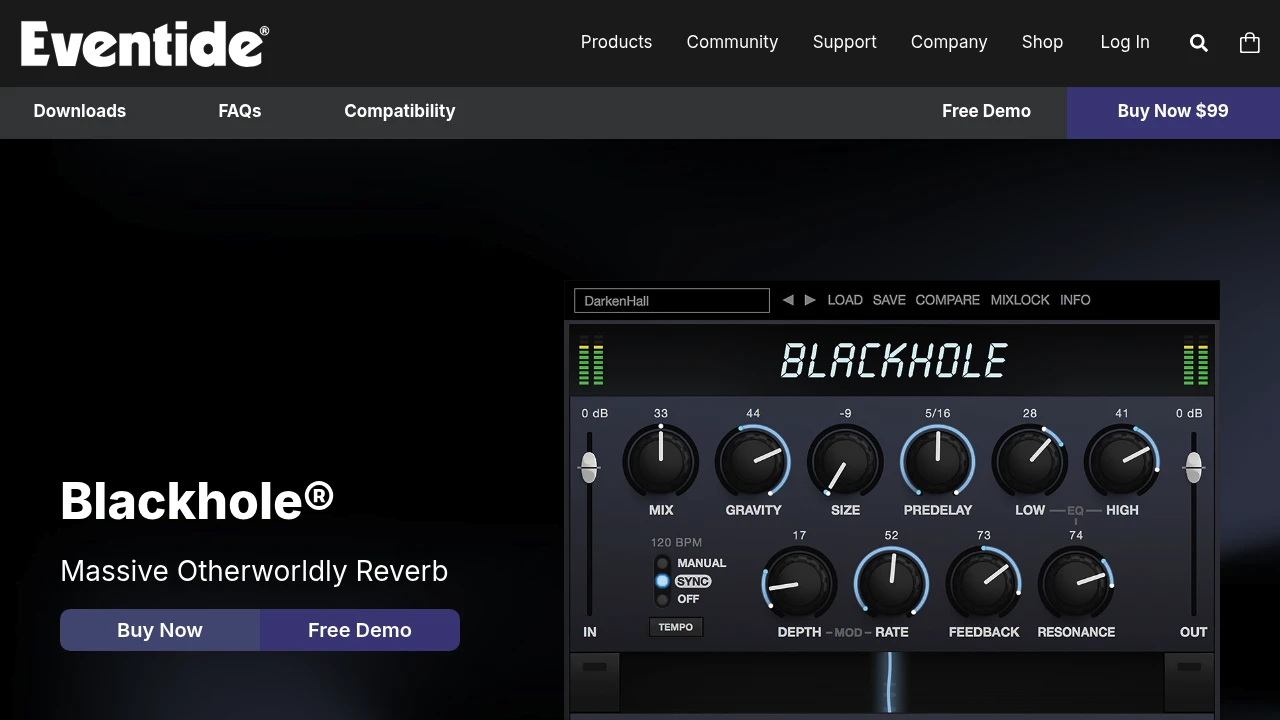Click the BLACKHOLE display title
Image resolution: width=1280 pixels, height=720 pixels.
tap(894, 361)
